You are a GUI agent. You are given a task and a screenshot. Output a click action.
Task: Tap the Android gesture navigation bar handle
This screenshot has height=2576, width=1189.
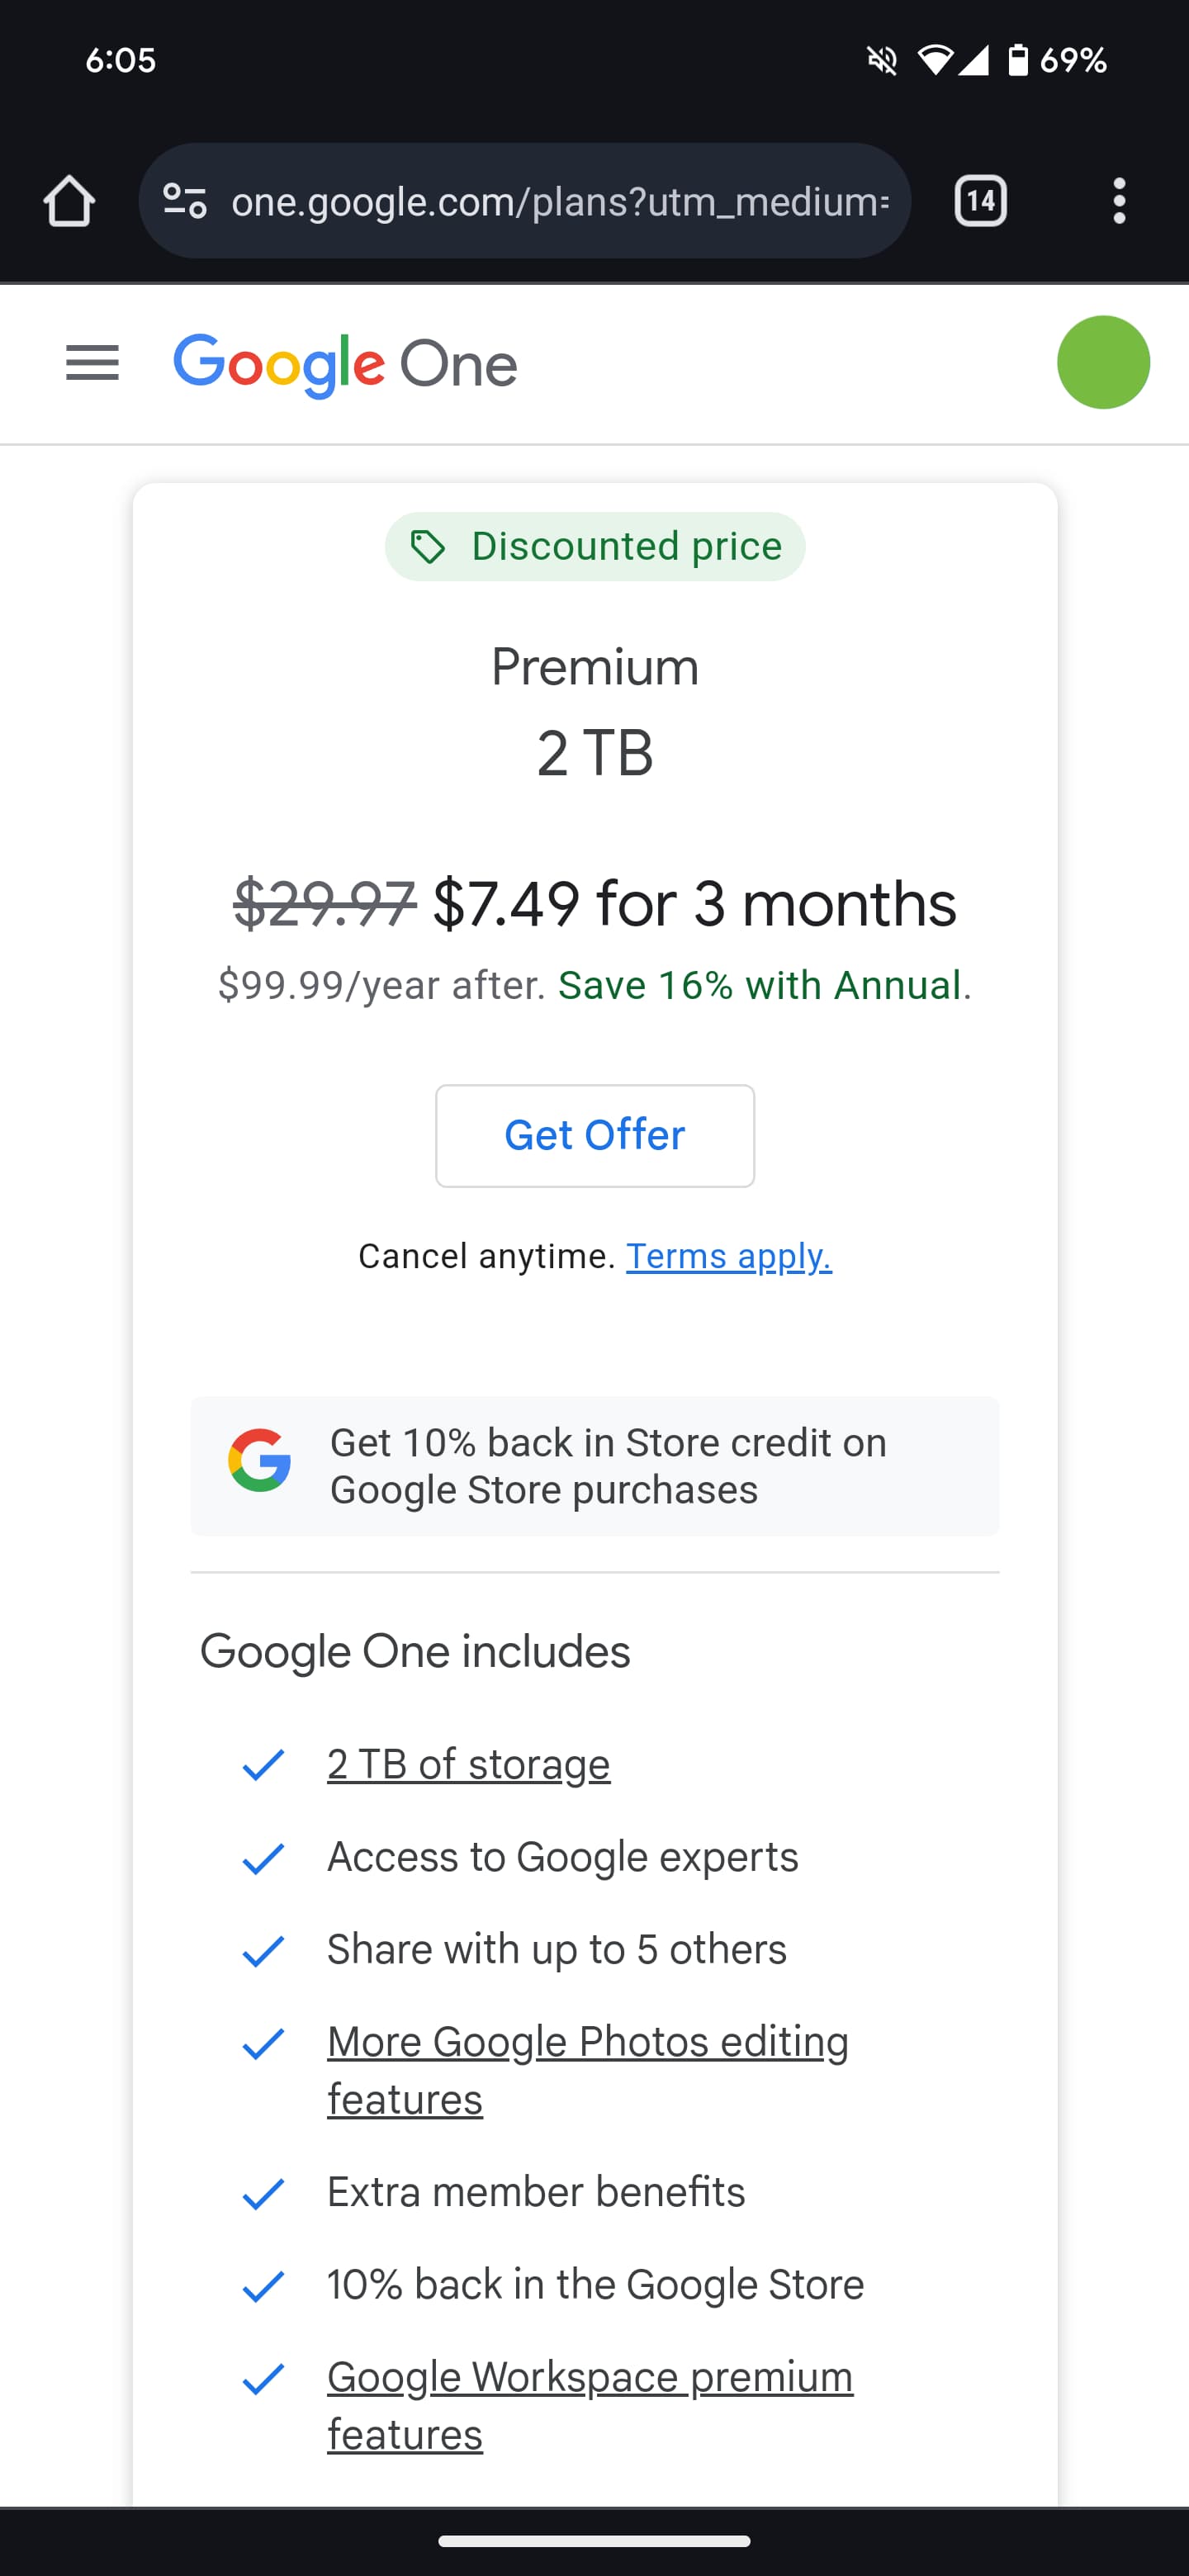pos(594,2541)
